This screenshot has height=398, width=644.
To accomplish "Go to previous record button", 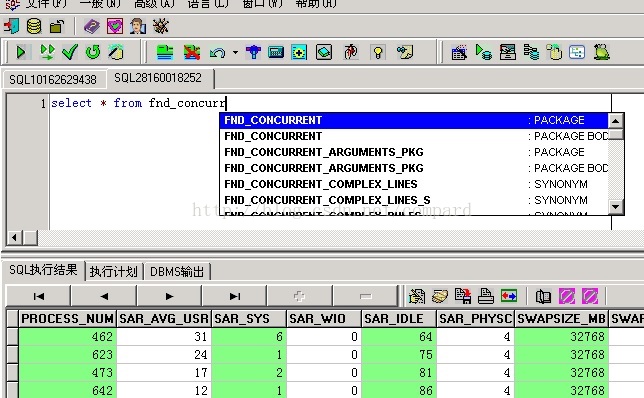I will tap(104, 296).
